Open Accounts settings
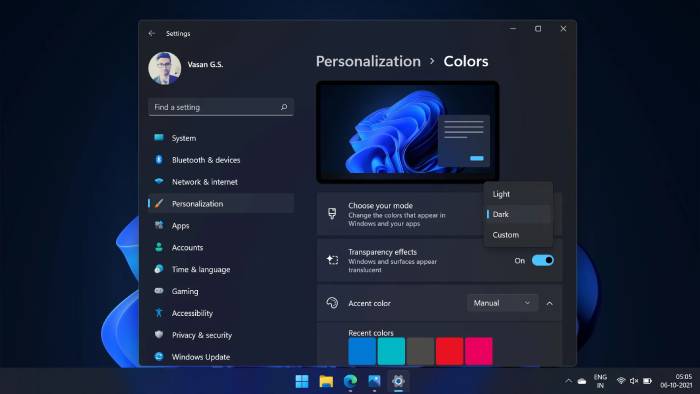 (x=221, y=247)
